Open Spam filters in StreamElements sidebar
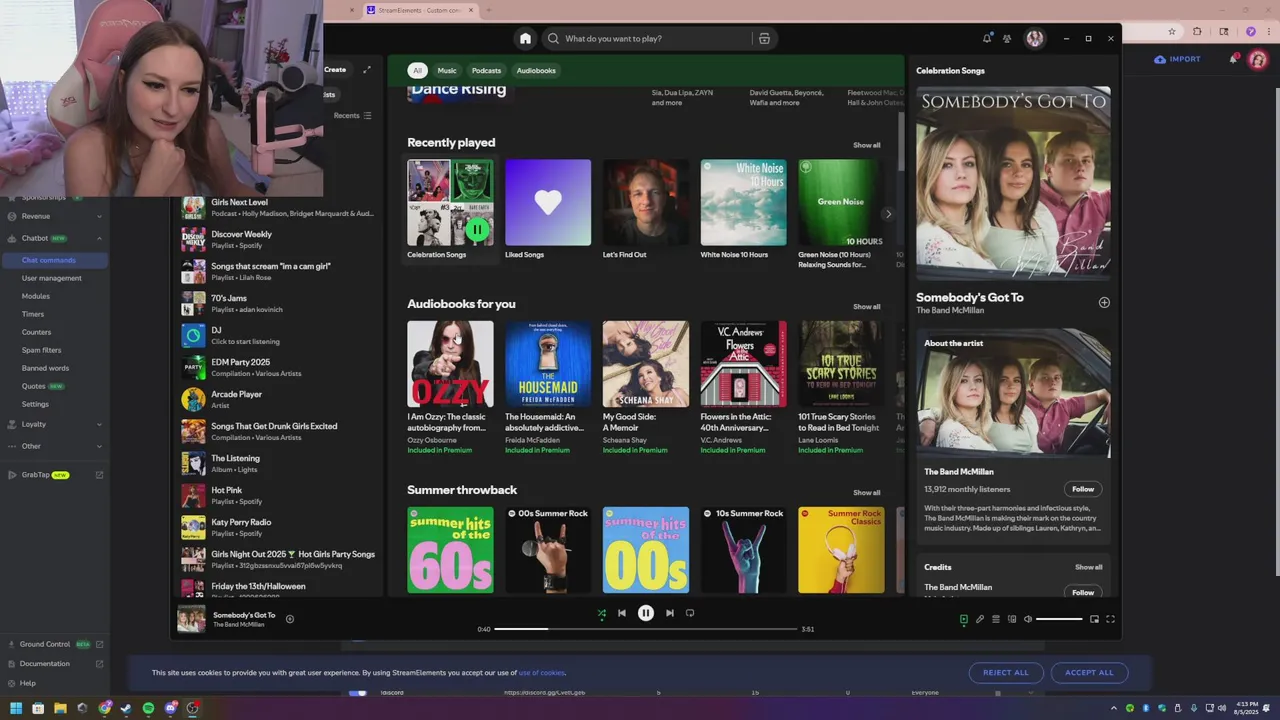 tap(41, 350)
